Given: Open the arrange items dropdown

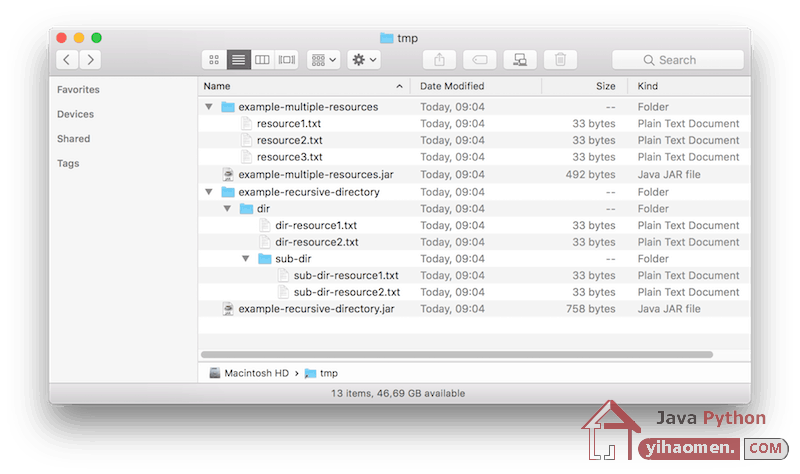Looking at the screenshot, I should click(323, 60).
